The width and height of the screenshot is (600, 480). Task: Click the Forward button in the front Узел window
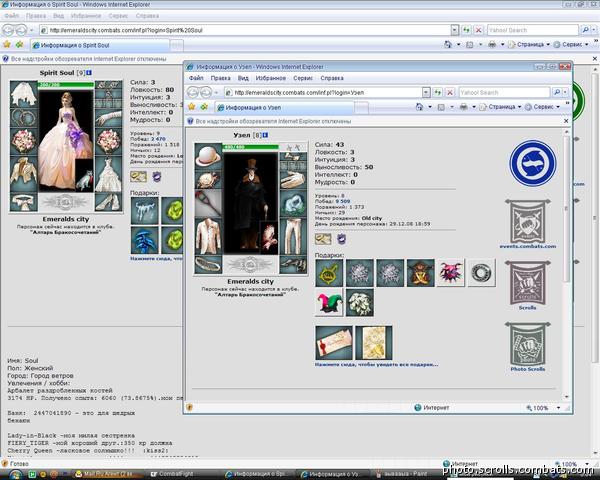pos(205,92)
